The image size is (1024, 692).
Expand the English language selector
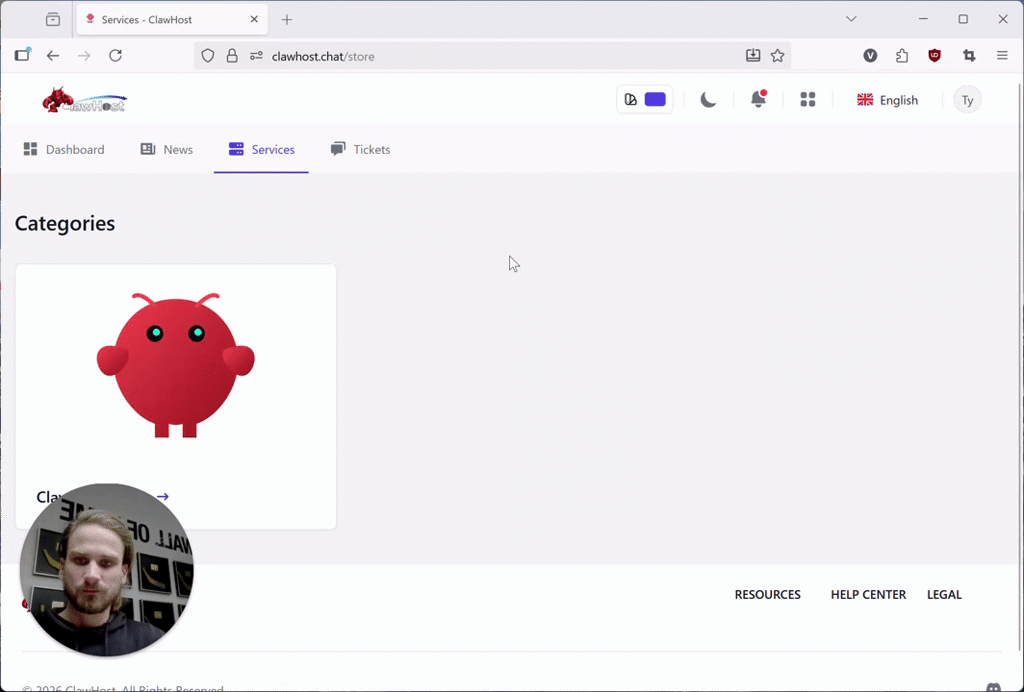coord(887,100)
